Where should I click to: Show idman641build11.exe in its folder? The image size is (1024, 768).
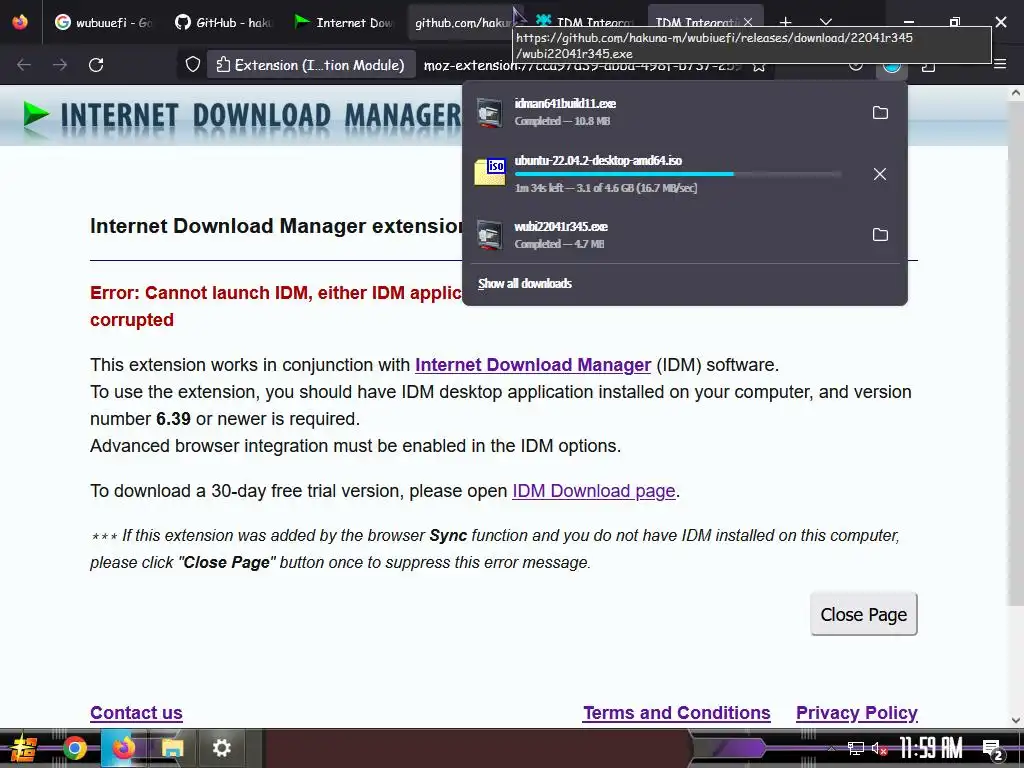[x=880, y=112]
